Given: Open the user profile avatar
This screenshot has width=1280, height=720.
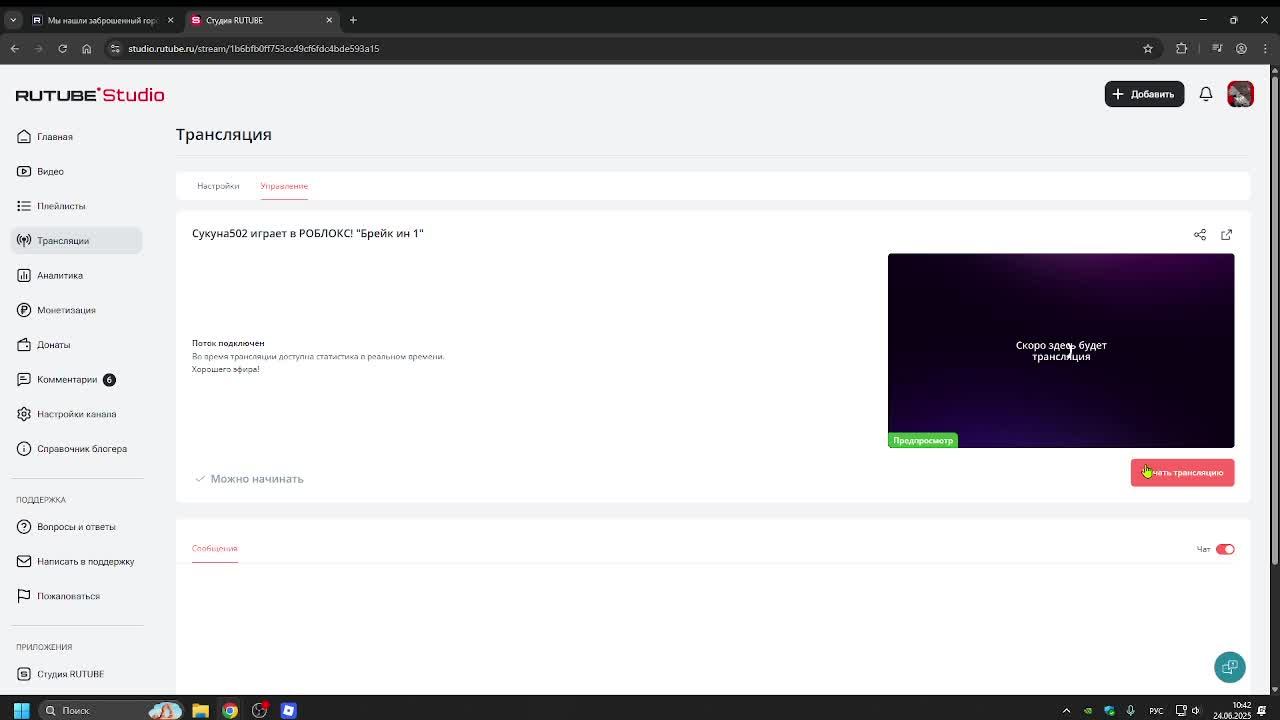Looking at the screenshot, I should 1240,94.
